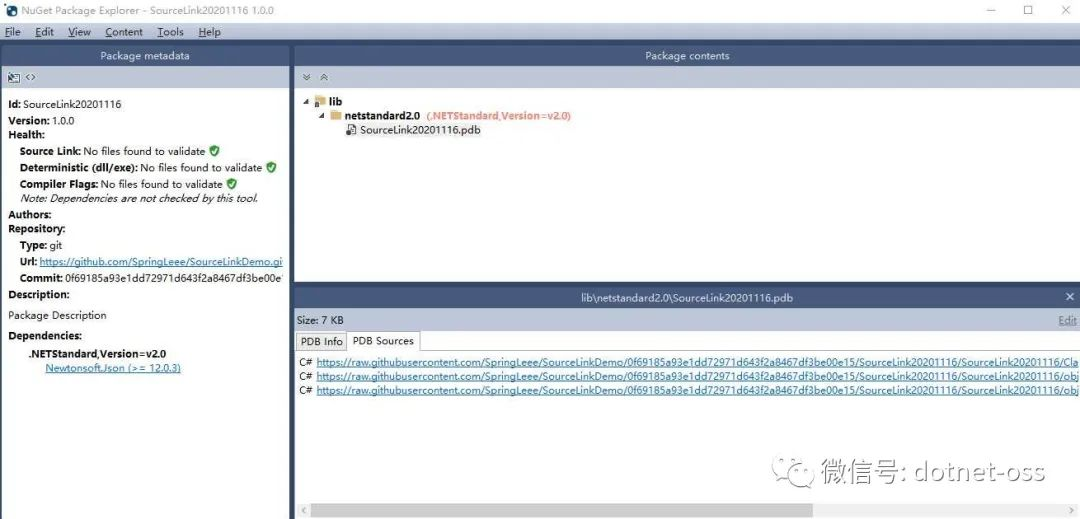Open the File menu
The image size is (1080, 519).
[12, 32]
